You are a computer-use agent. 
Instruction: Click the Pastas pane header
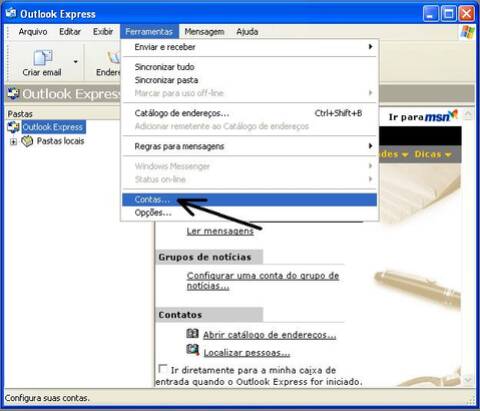coord(63,114)
